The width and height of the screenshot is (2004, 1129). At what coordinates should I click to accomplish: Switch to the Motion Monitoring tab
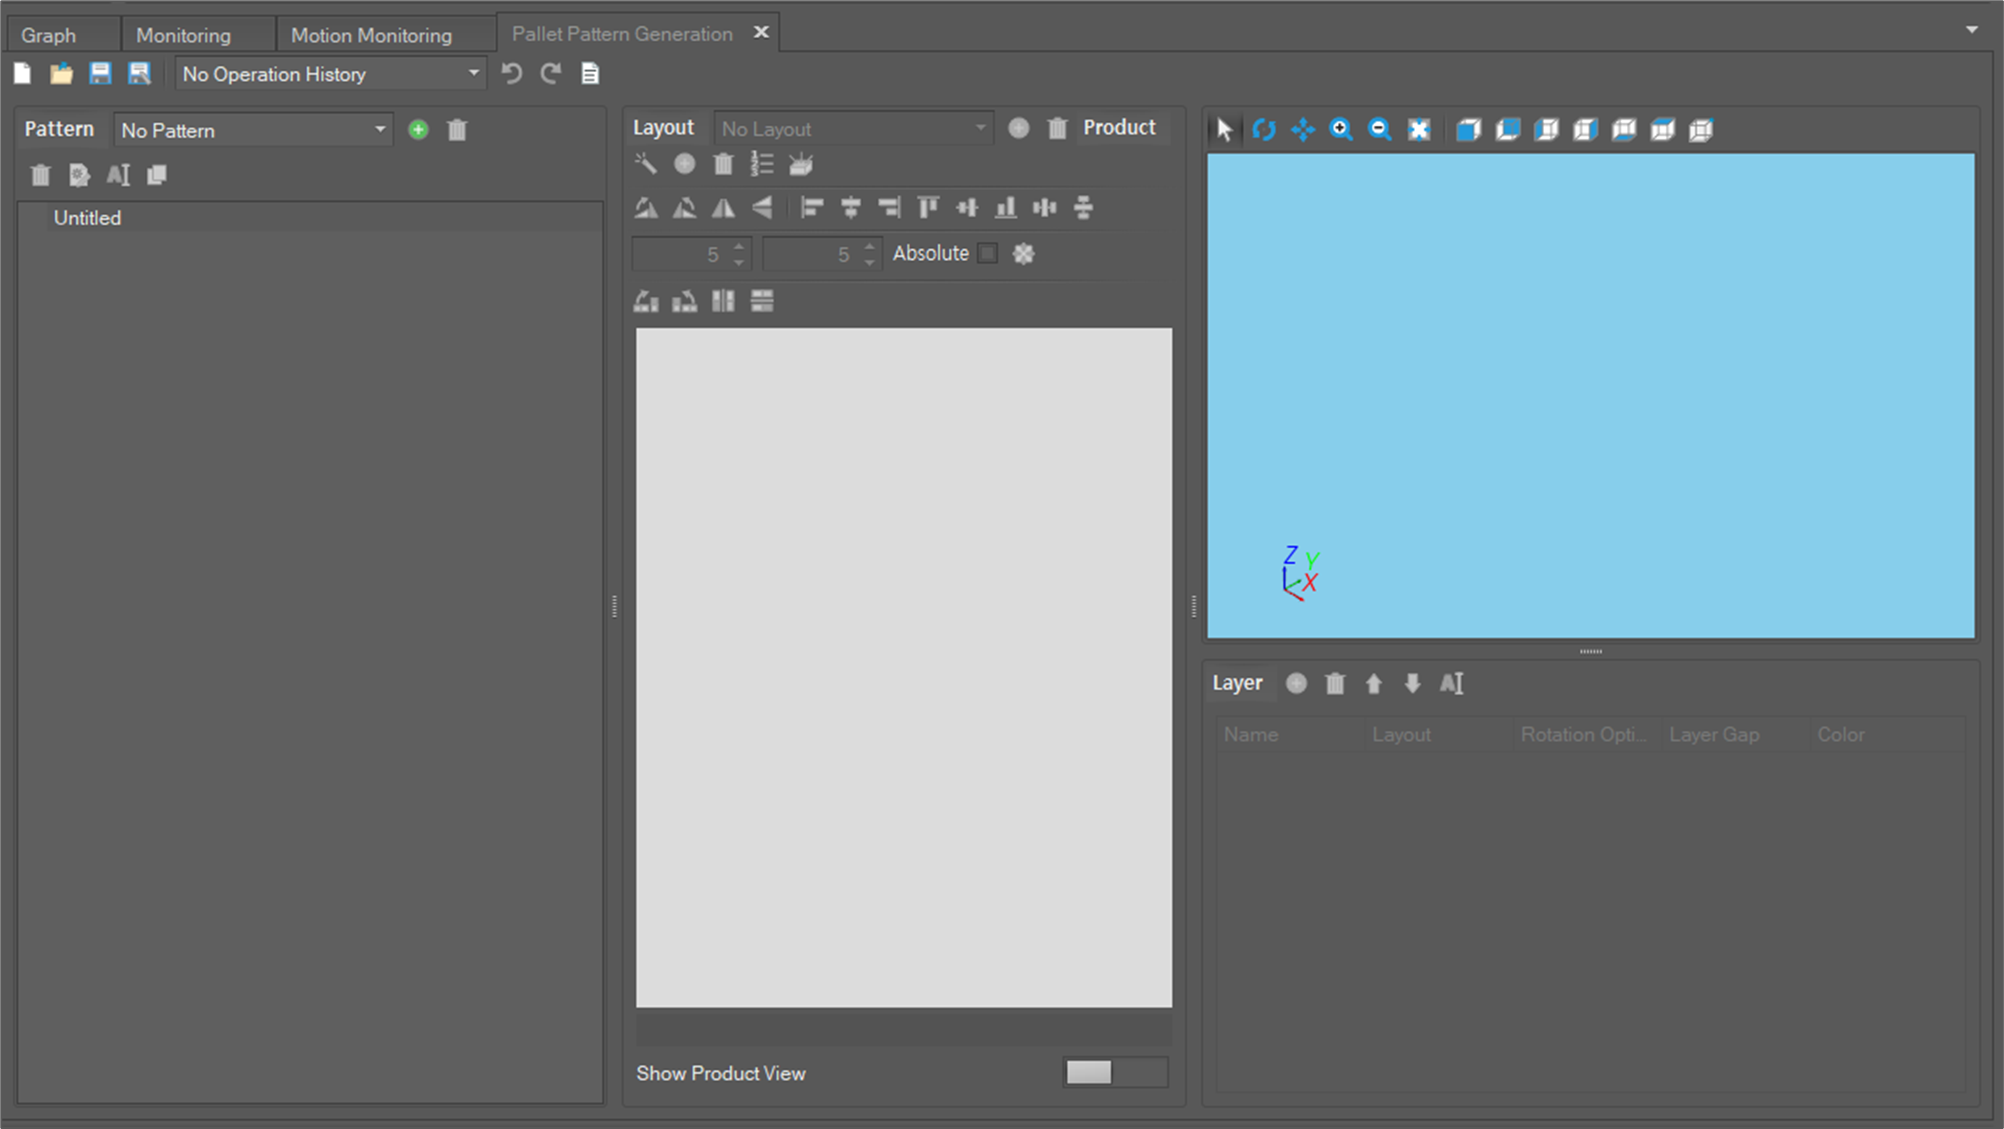[371, 35]
